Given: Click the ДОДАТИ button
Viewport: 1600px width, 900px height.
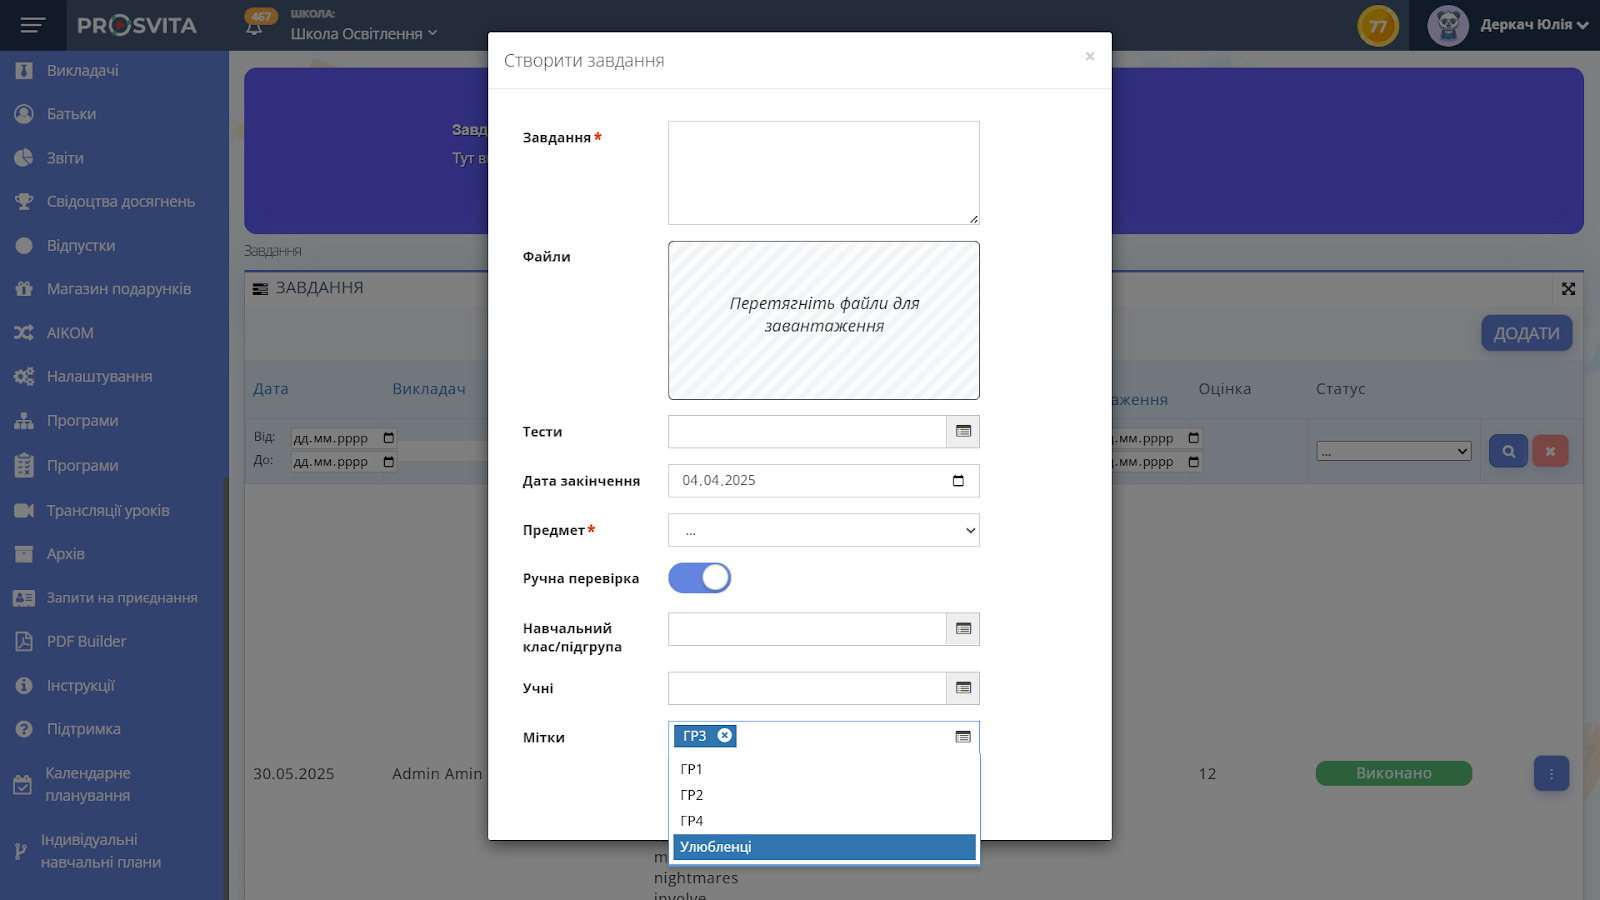Looking at the screenshot, I should 1526,334.
